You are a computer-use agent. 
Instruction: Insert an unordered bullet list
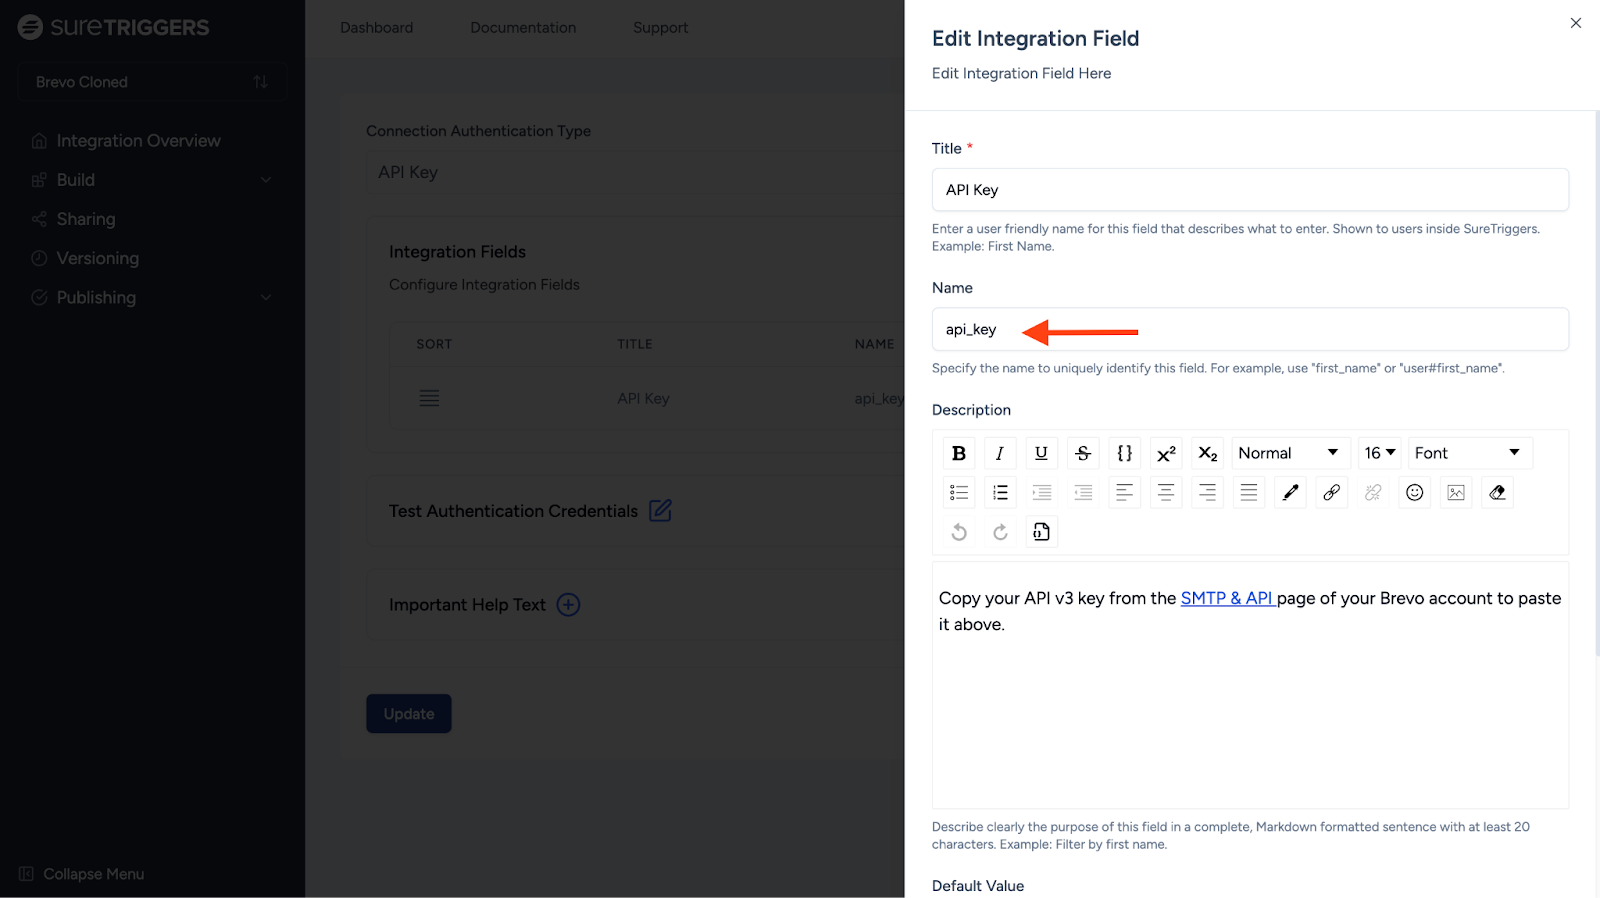[959, 492]
